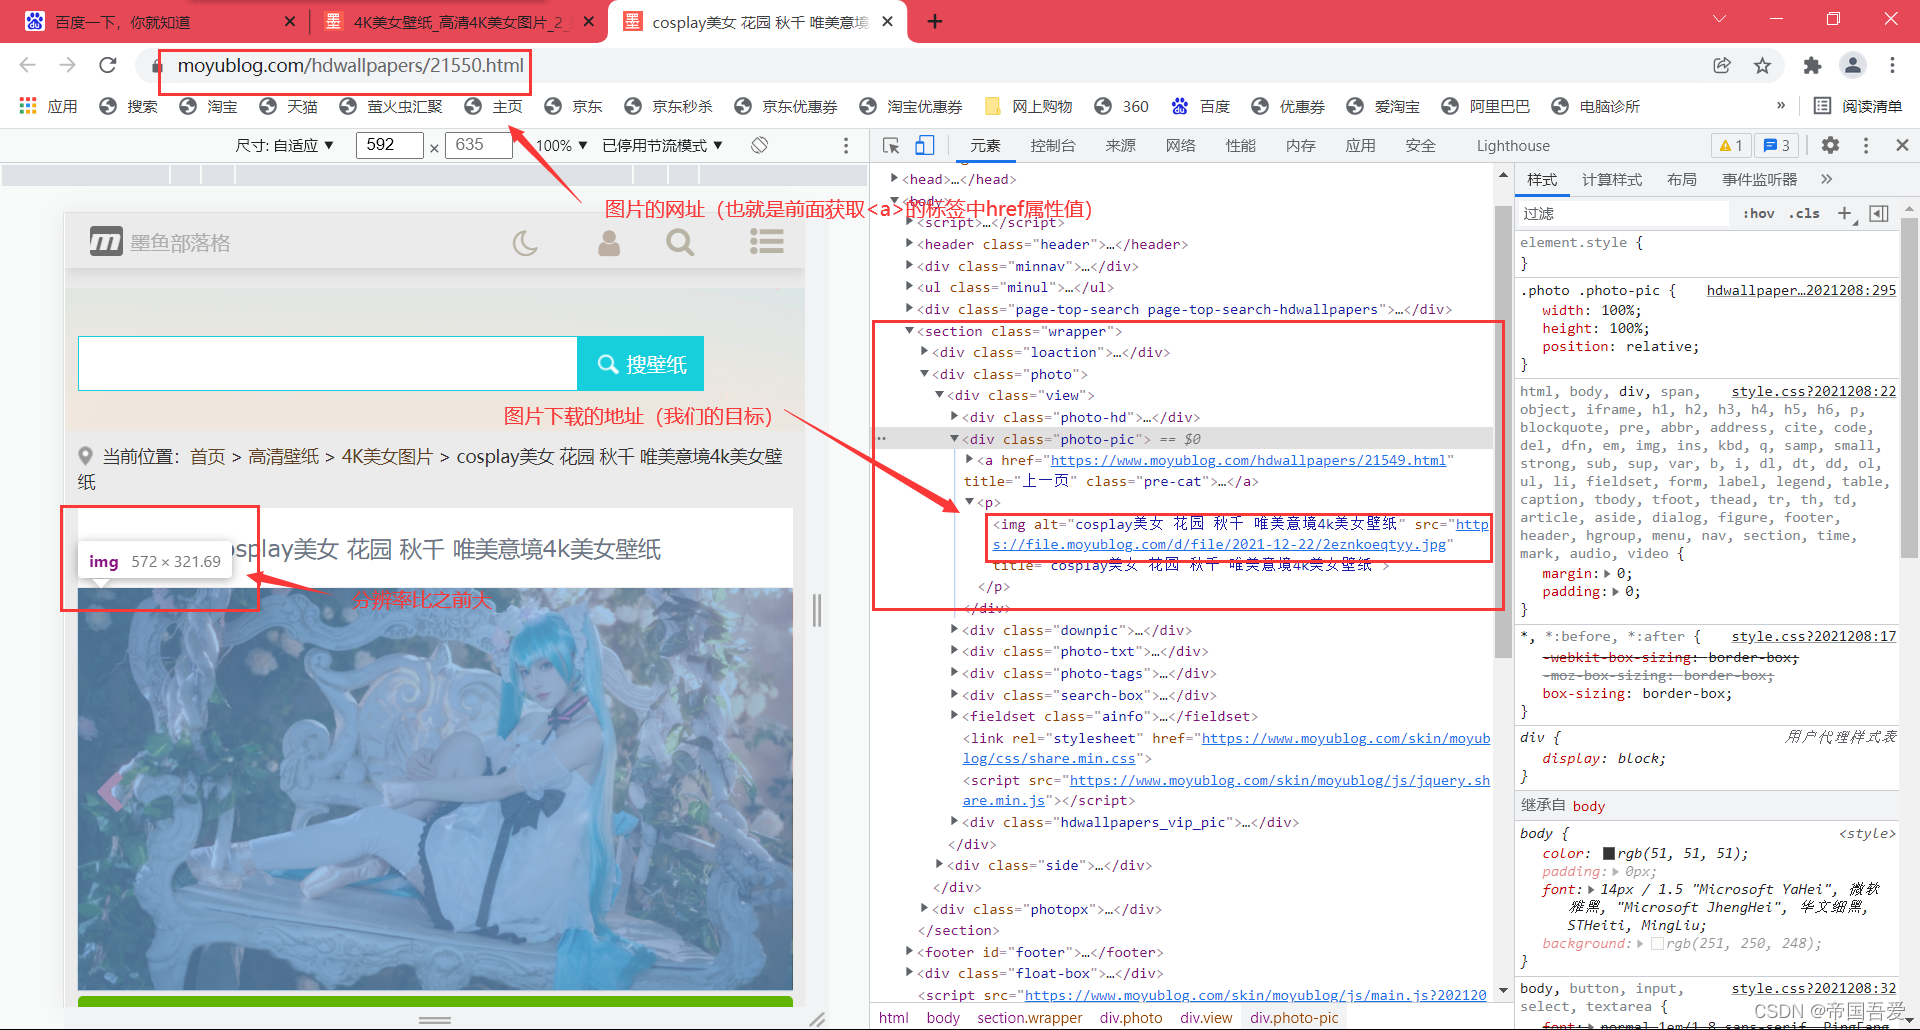
Task: Open the 已停用节流模式 throttling dropdown
Action: point(662,145)
